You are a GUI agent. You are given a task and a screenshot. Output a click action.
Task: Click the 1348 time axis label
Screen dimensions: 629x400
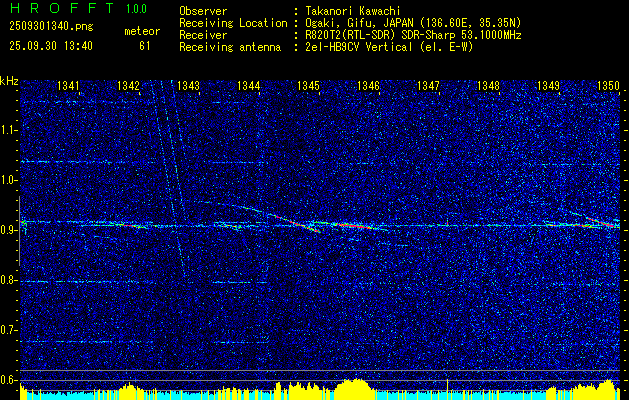pos(488,85)
